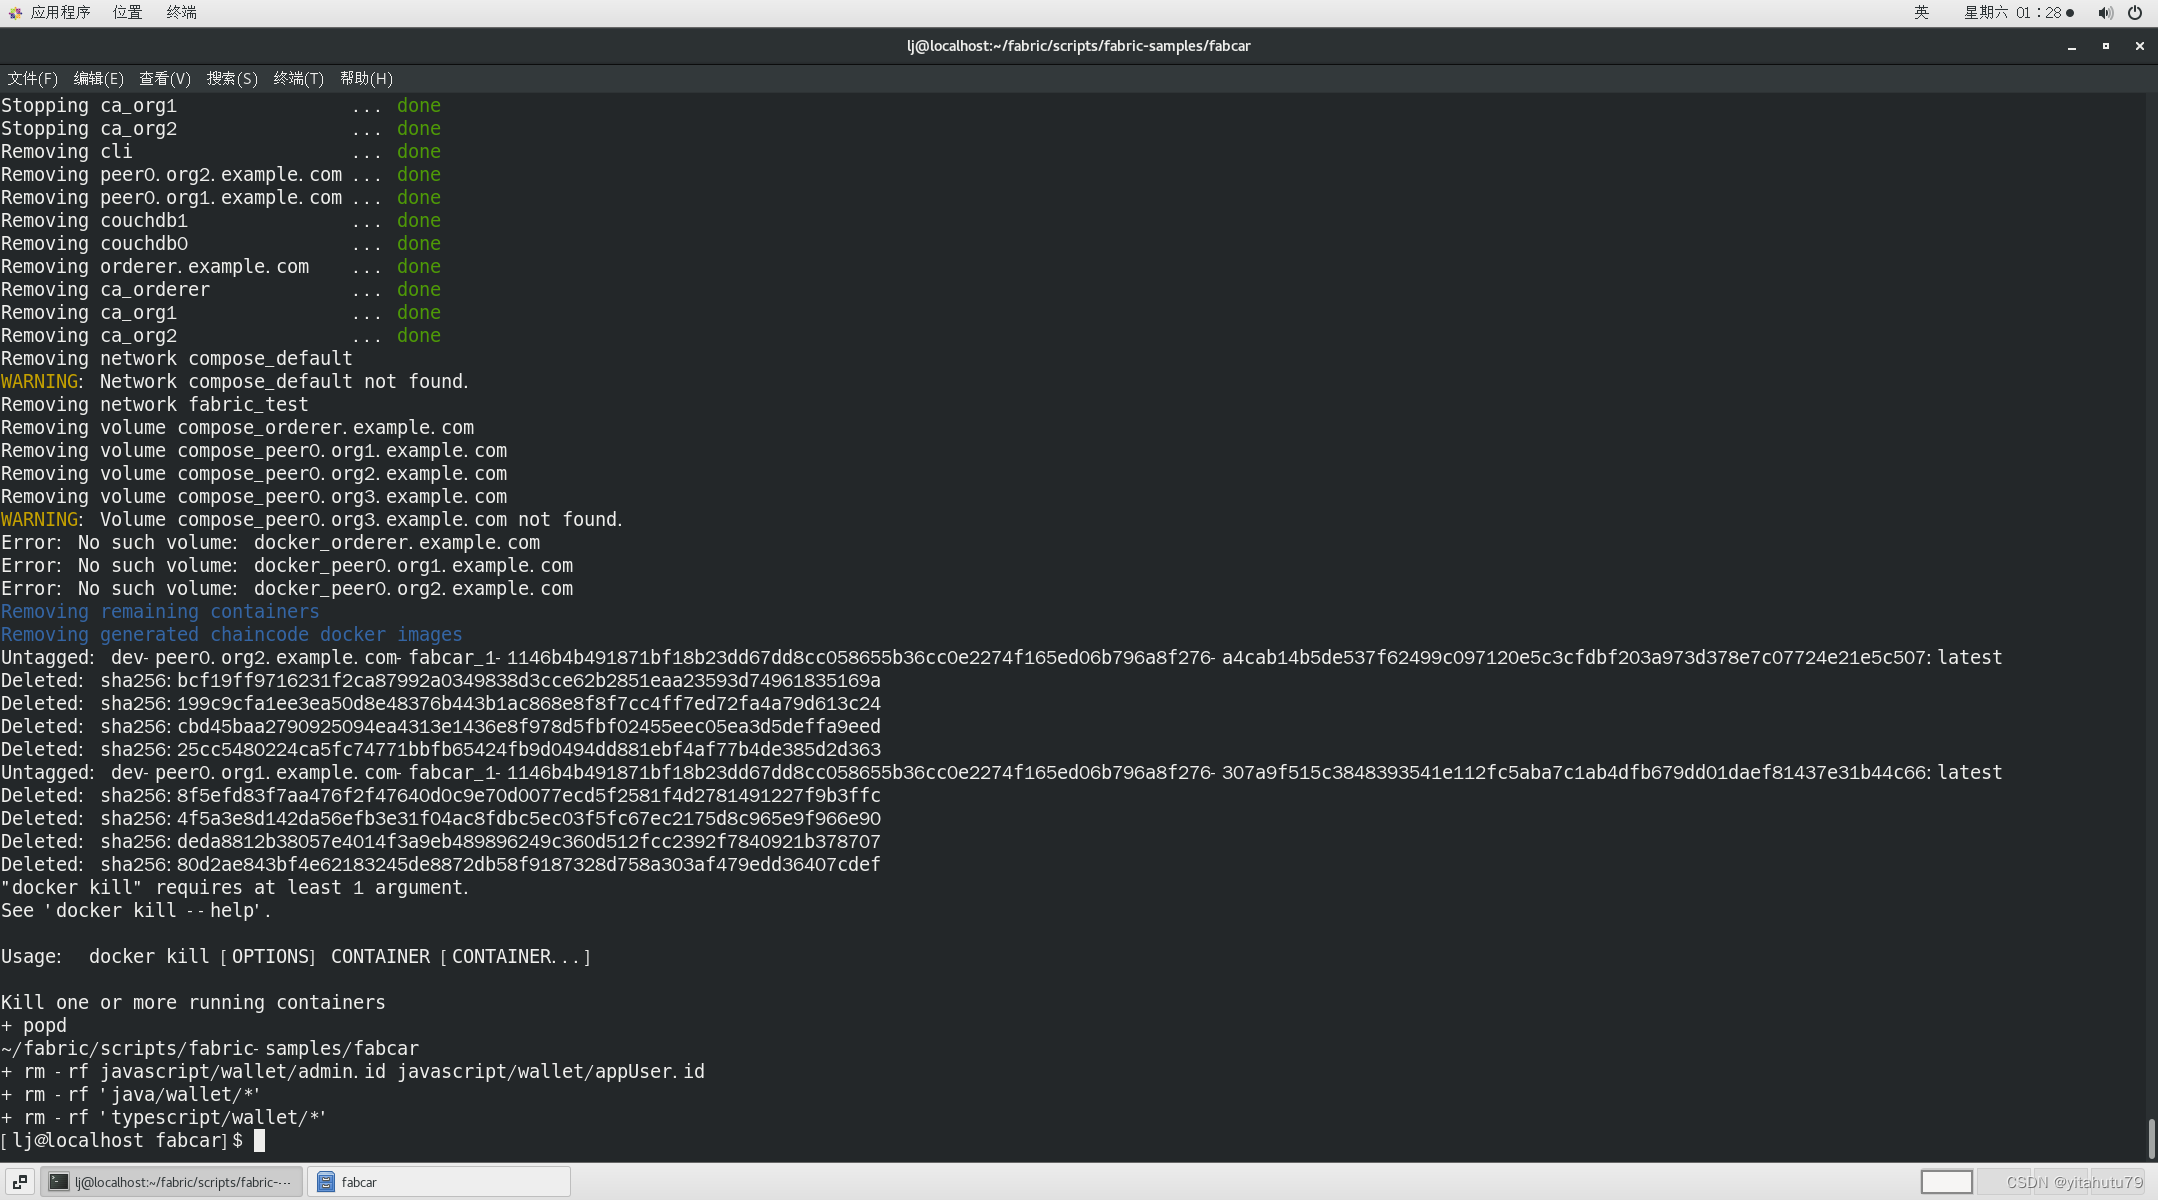The width and height of the screenshot is (2158, 1200).
Task: Open the 帮助(H) menu
Action: point(366,78)
